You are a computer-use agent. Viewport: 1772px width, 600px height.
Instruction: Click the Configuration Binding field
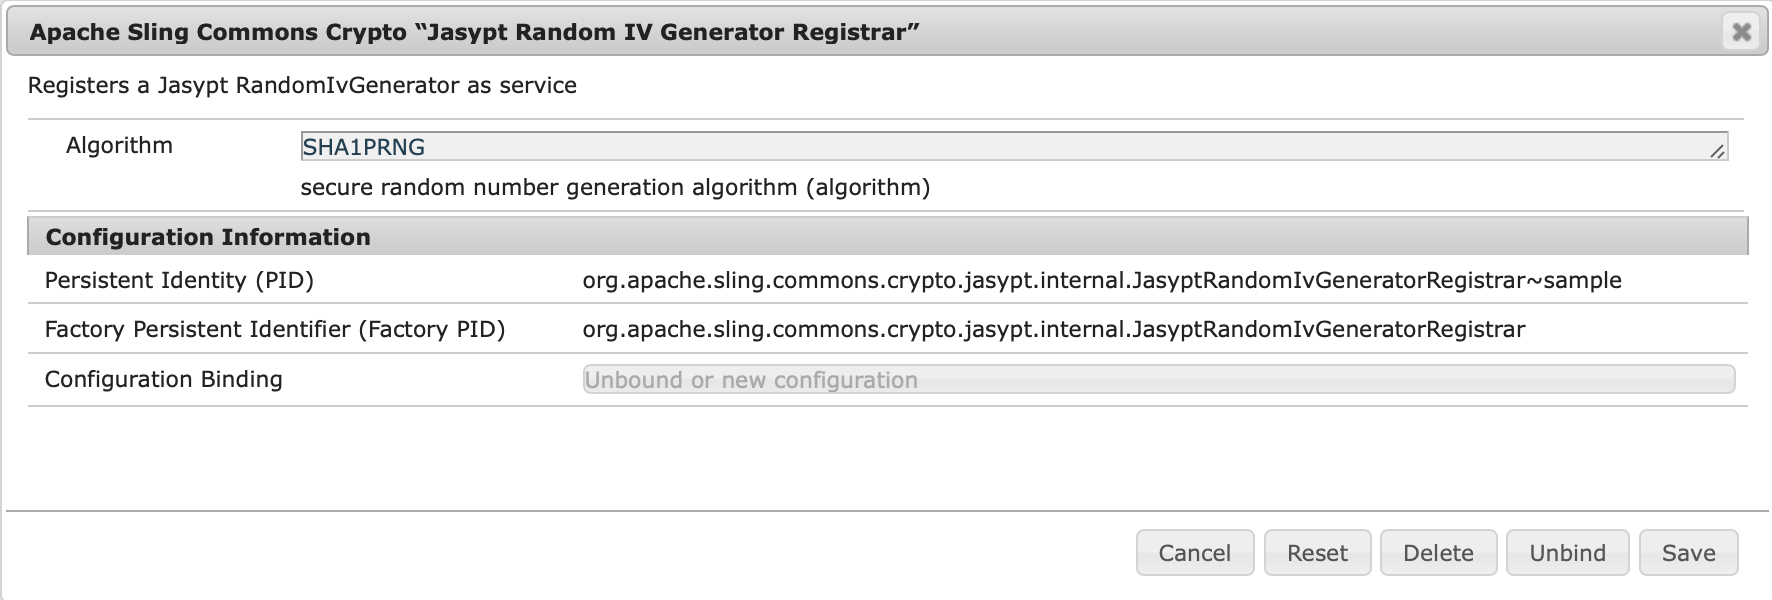(1158, 380)
